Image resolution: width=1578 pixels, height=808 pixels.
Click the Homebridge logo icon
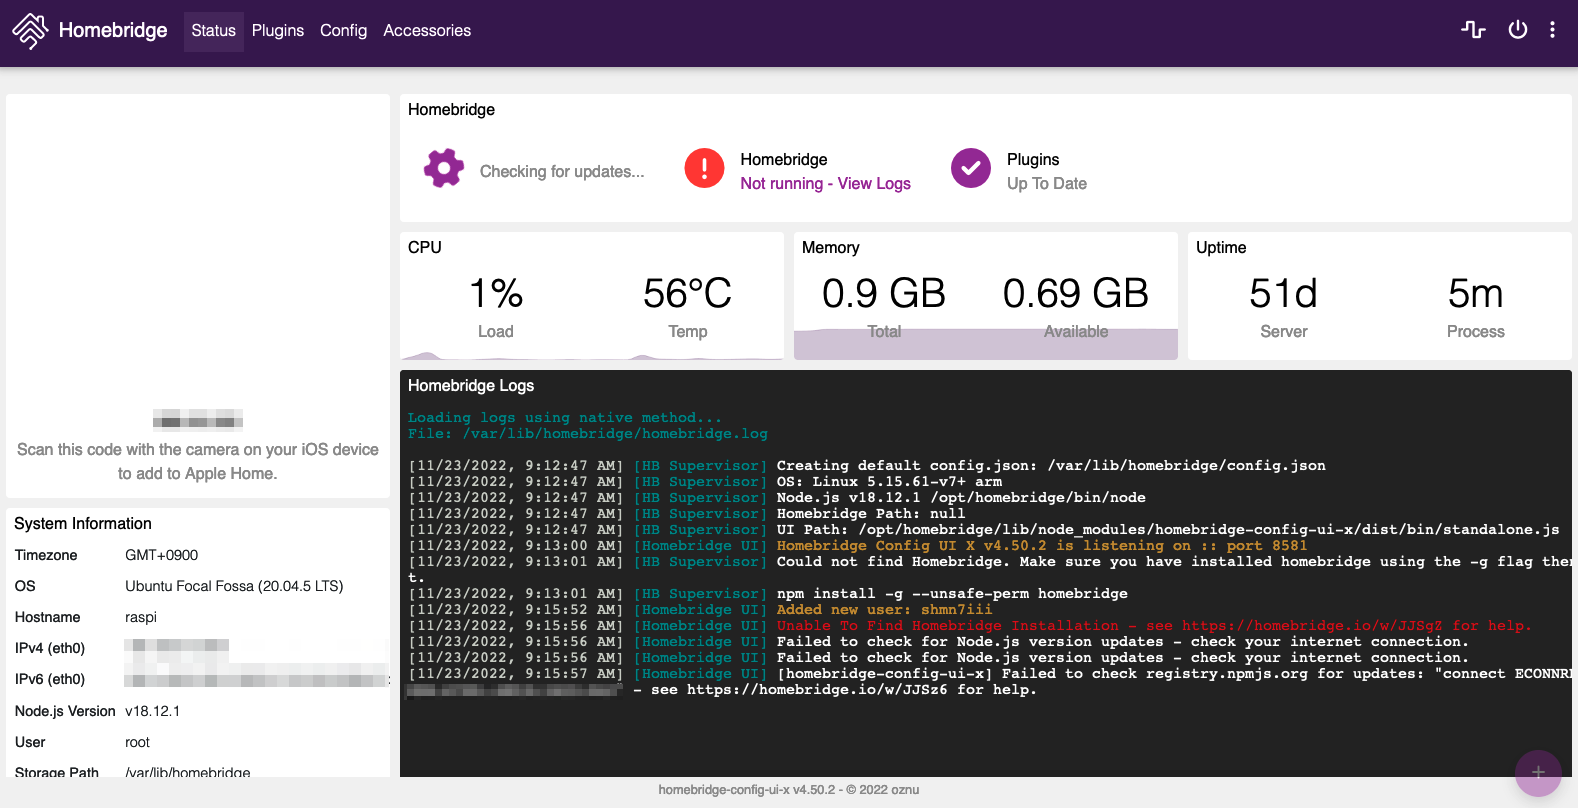coord(30,31)
